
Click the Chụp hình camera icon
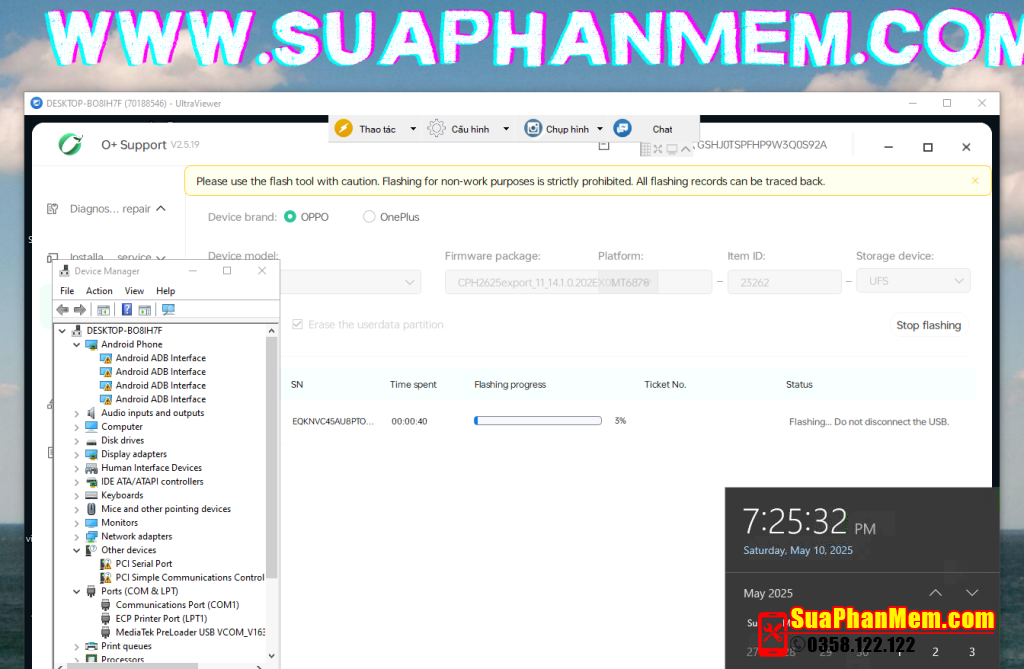tap(534, 129)
